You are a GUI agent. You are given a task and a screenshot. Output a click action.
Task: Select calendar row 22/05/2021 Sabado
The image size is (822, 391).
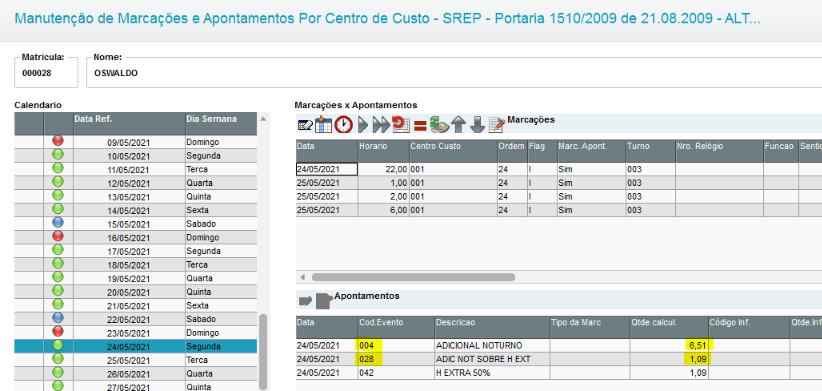tap(136, 319)
